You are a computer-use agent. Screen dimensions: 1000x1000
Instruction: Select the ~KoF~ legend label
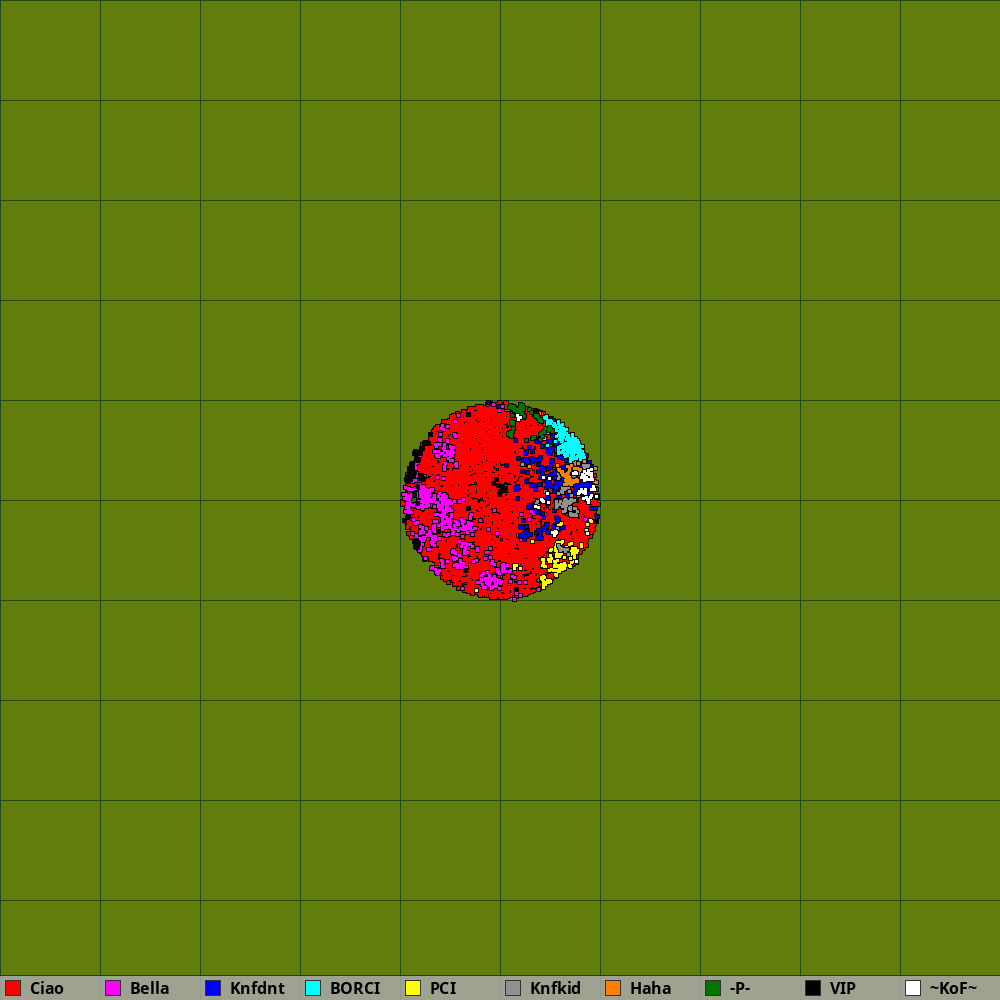point(953,988)
